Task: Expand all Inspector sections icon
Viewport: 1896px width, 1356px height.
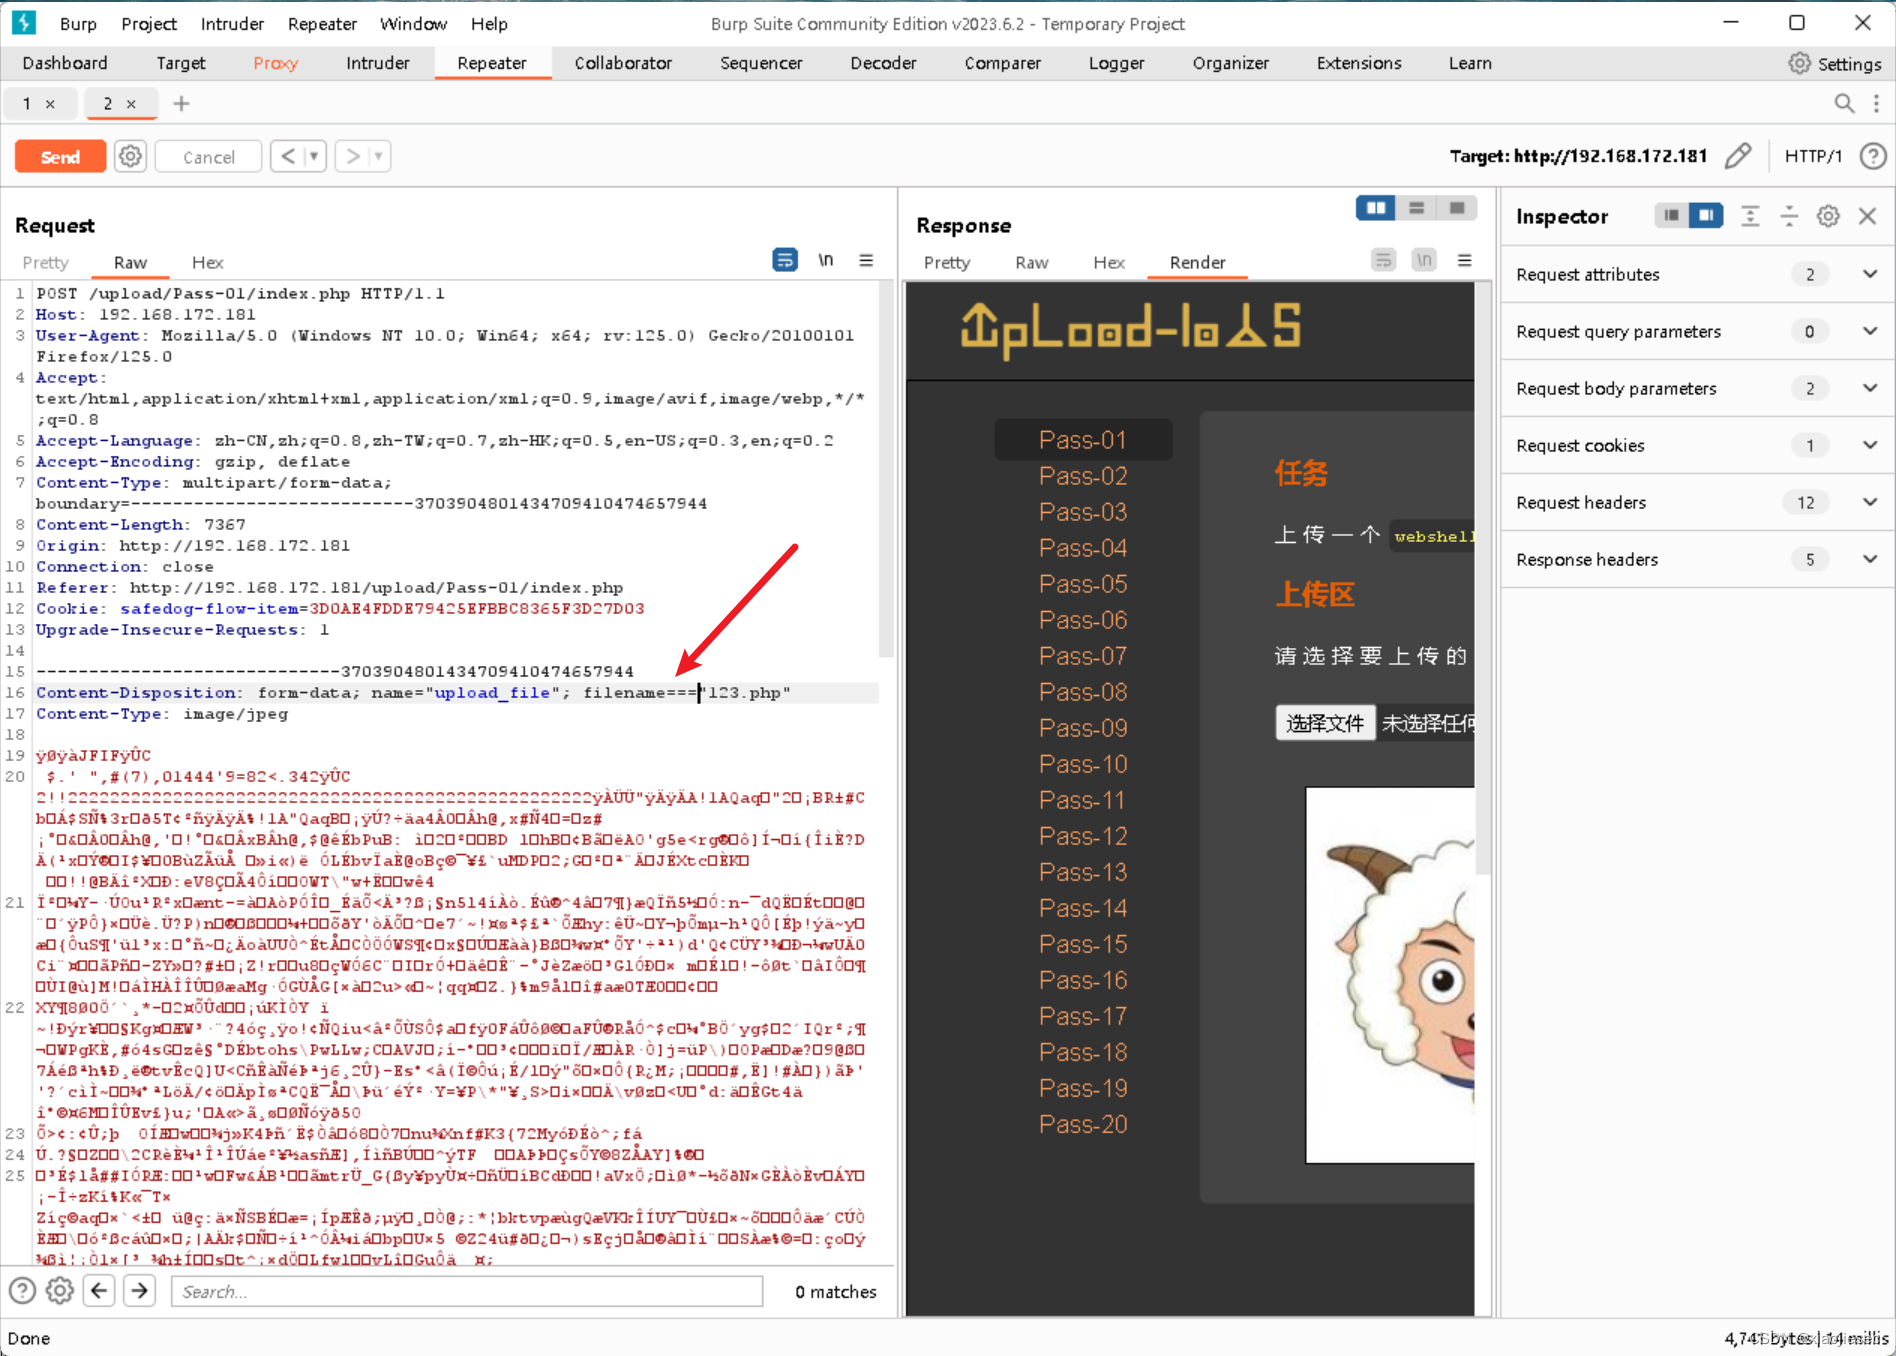Action: click(x=1750, y=216)
